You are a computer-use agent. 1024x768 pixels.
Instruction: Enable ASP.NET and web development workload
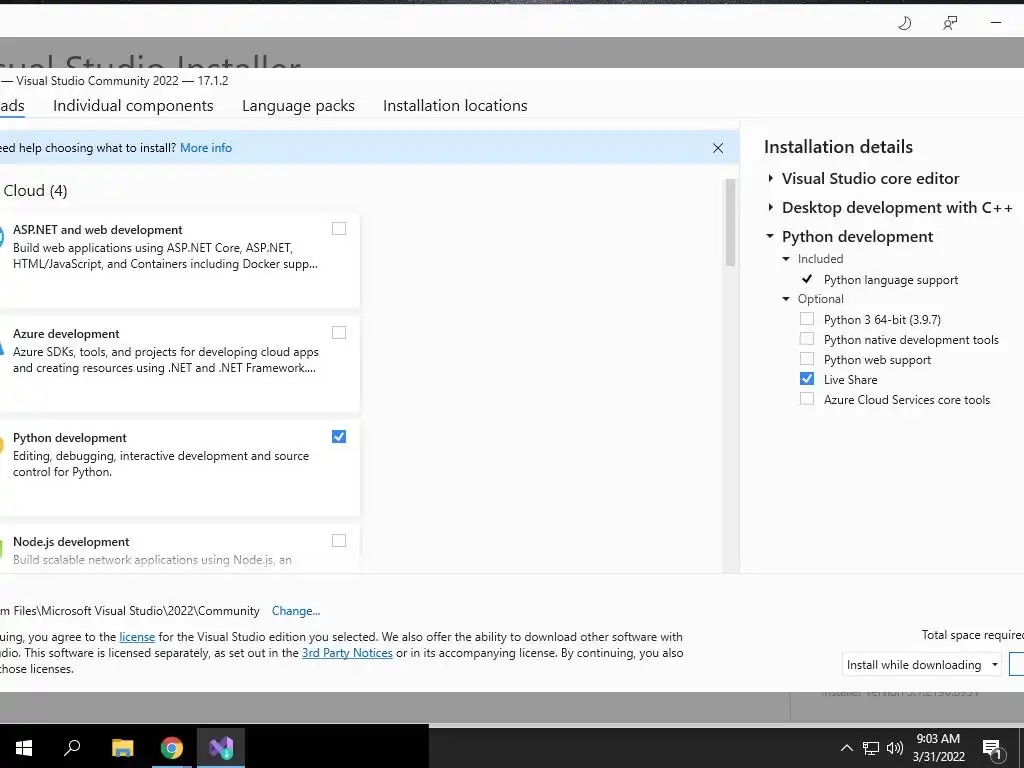point(339,229)
